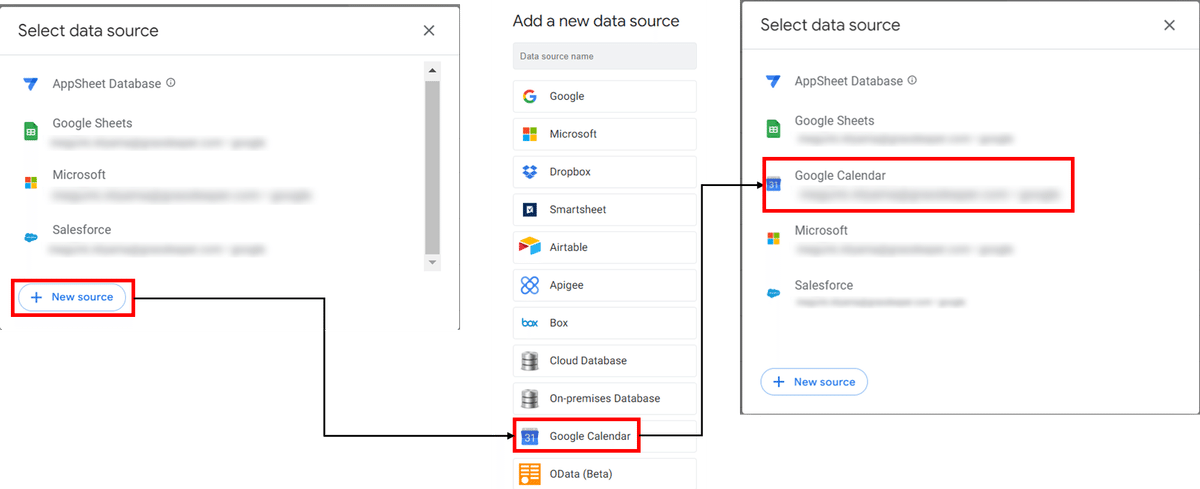The image size is (1200, 489).
Task: Click the Cloud Database cylinder icon
Action: (x=530, y=361)
